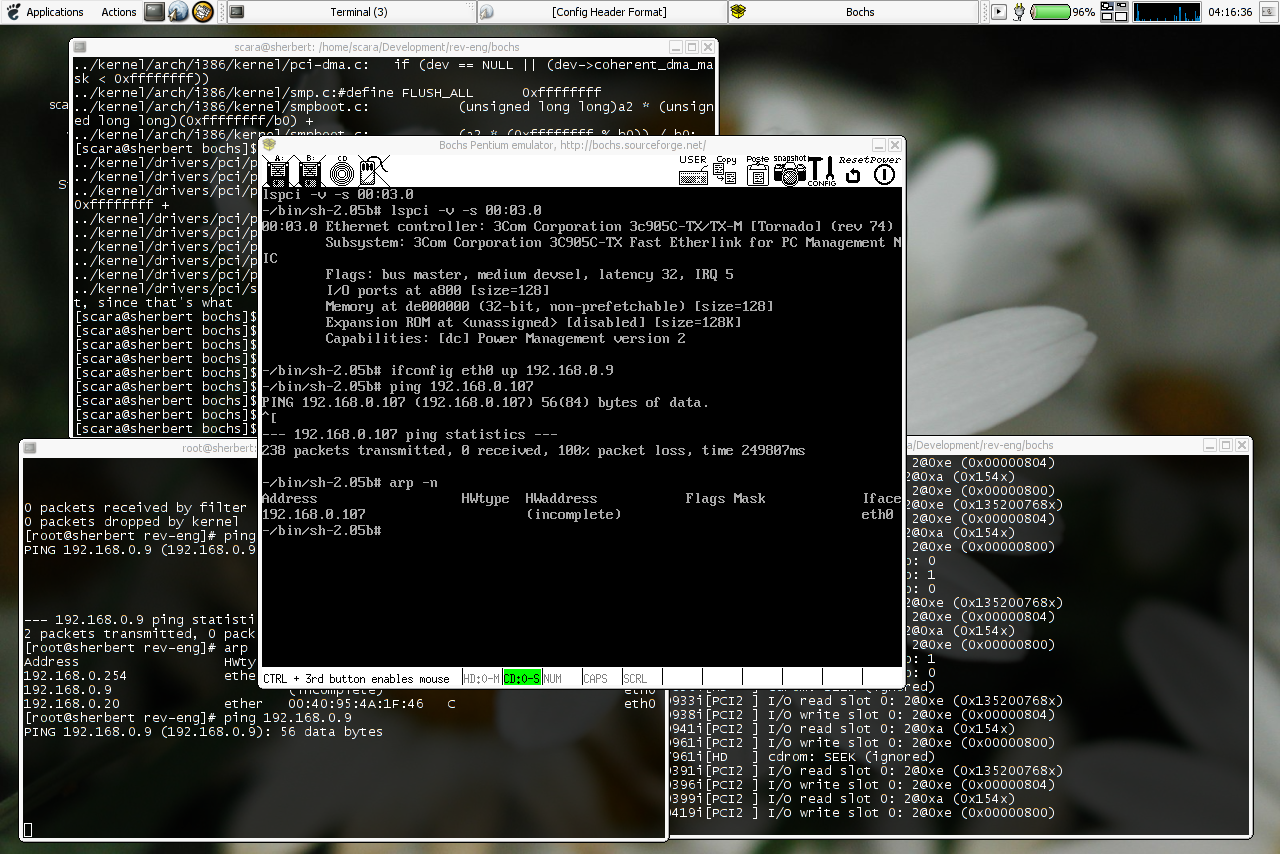Viewport: 1280px width, 854px height.
Task: Switch to Bochs in the window list
Action: click(852, 12)
